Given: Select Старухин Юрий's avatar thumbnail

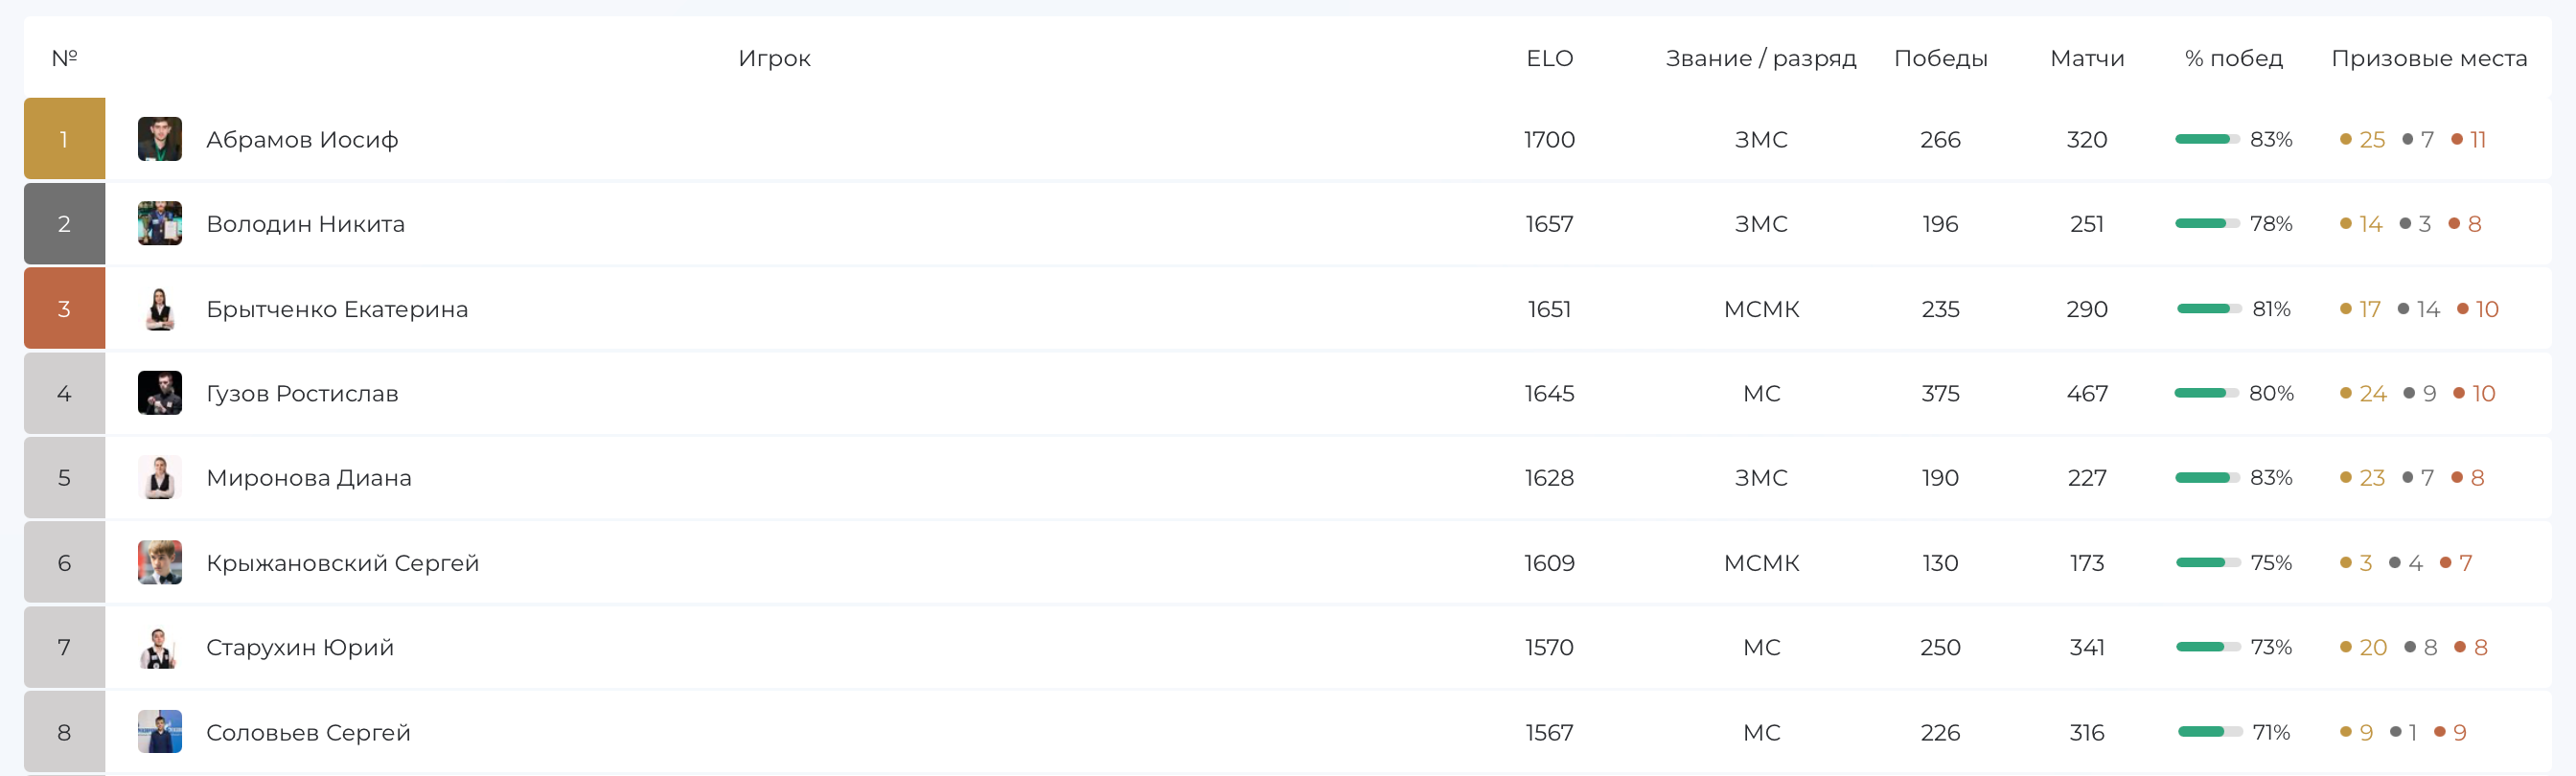Looking at the screenshot, I should tap(160, 647).
